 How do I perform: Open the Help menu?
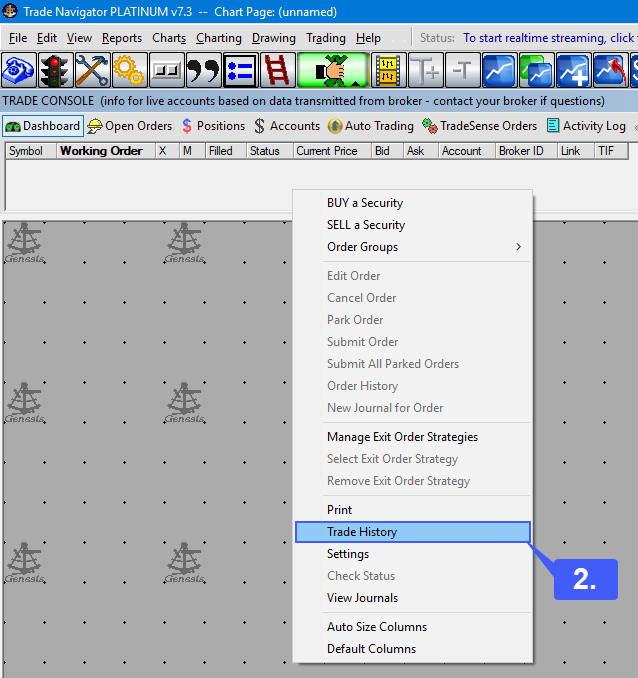[369, 38]
